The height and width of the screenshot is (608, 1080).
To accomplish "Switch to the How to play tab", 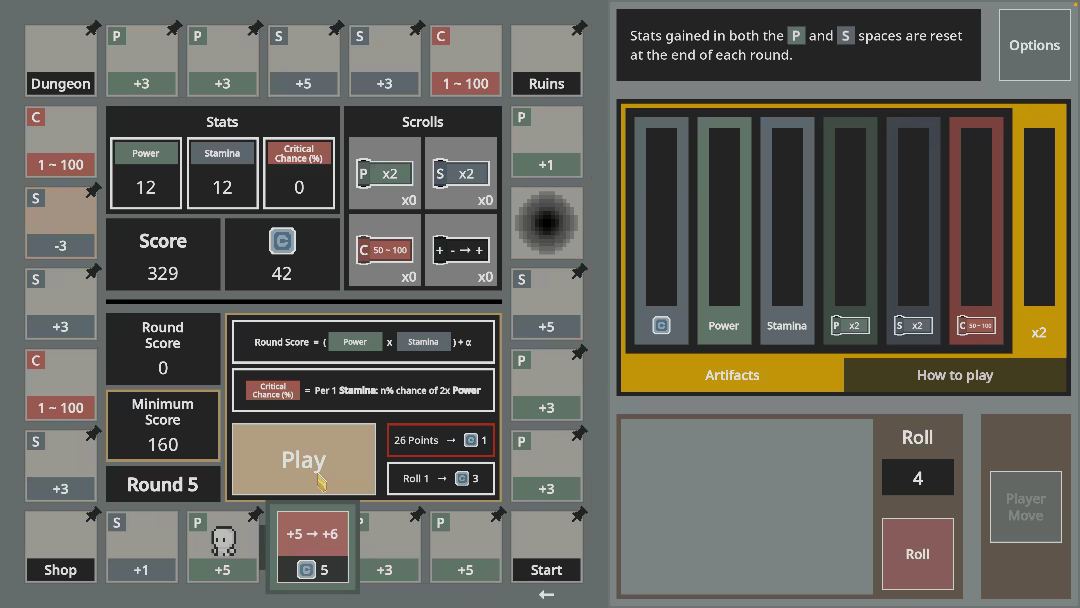I will pyautogui.click(x=955, y=375).
